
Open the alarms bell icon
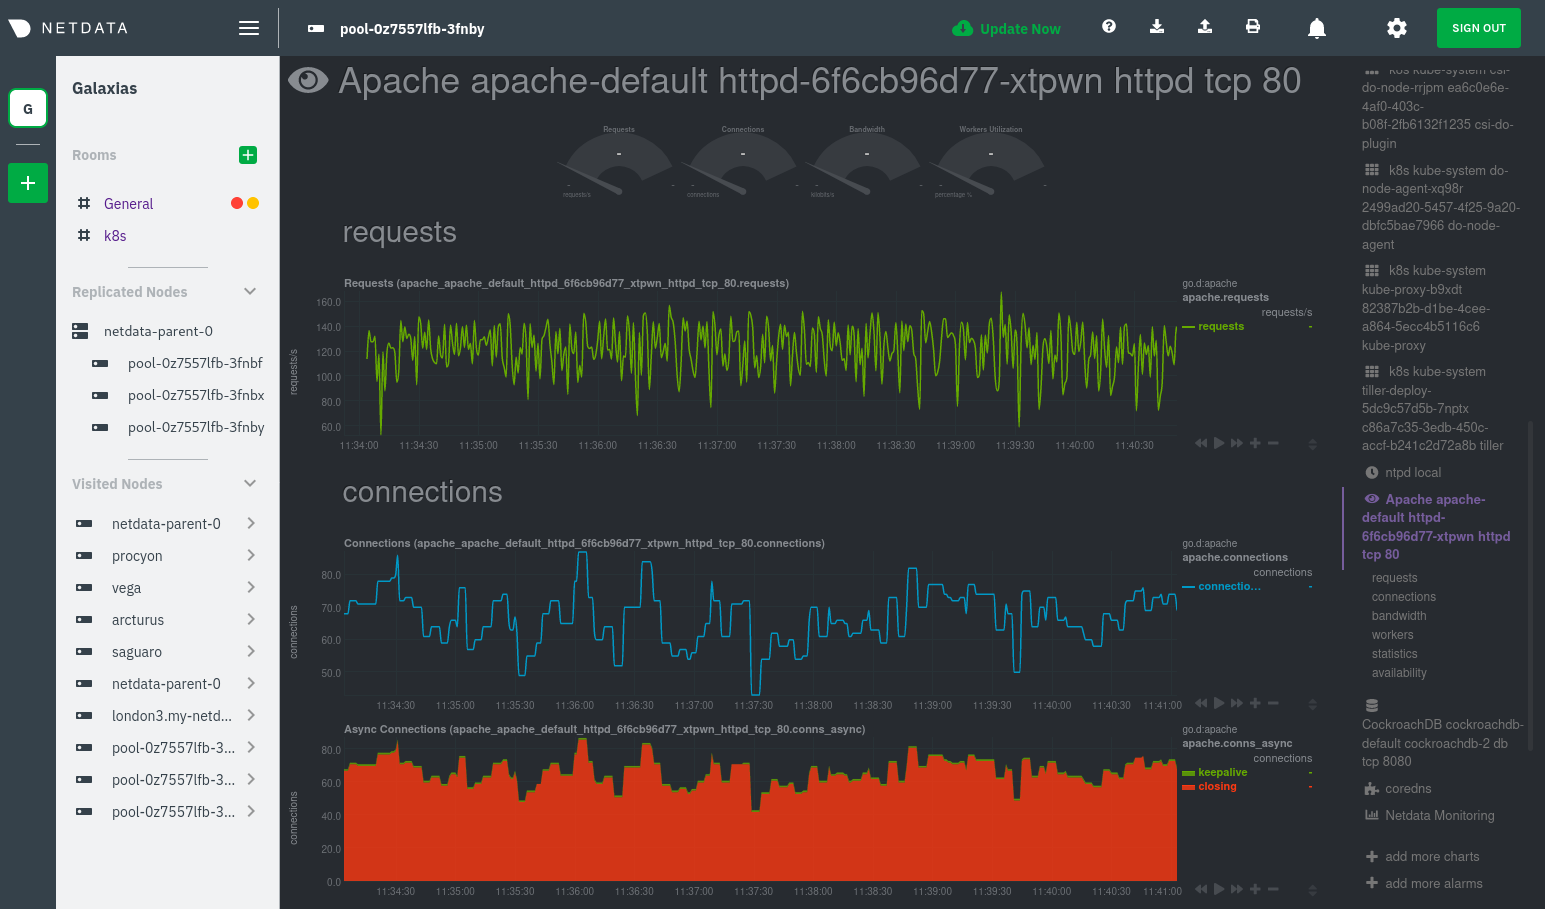click(x=1317, y=28)
